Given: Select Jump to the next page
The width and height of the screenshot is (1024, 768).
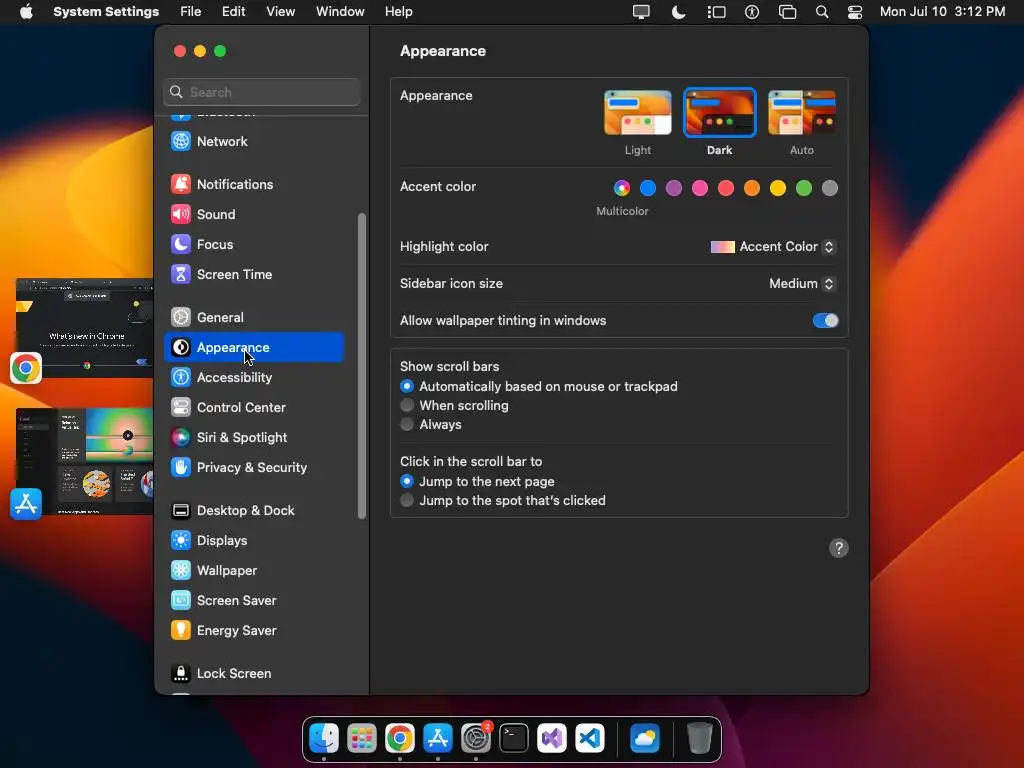Looking at the screenshot, I should pos(477,481).
